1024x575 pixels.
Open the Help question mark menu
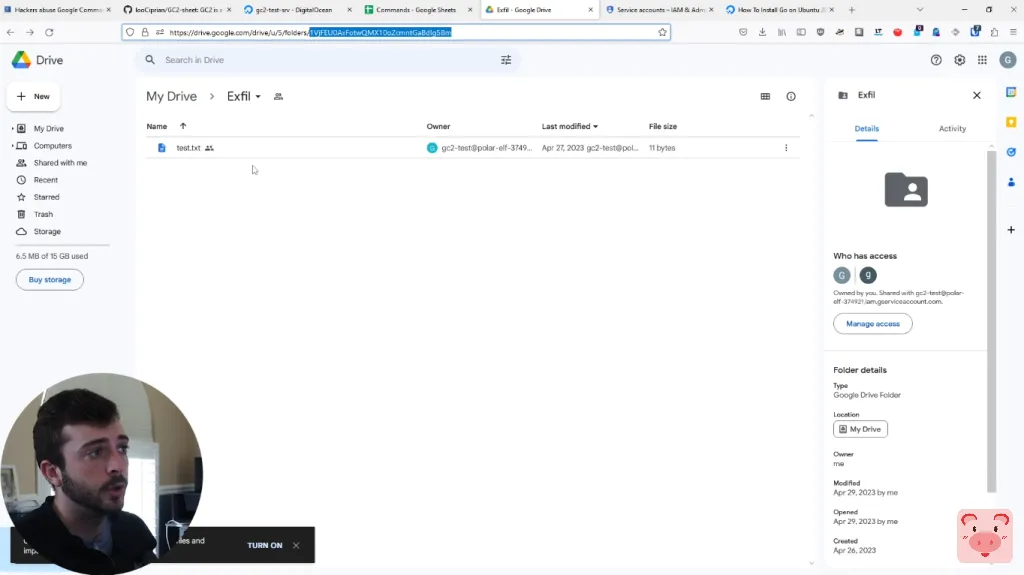pyautogui.click(x=936, y=60)
